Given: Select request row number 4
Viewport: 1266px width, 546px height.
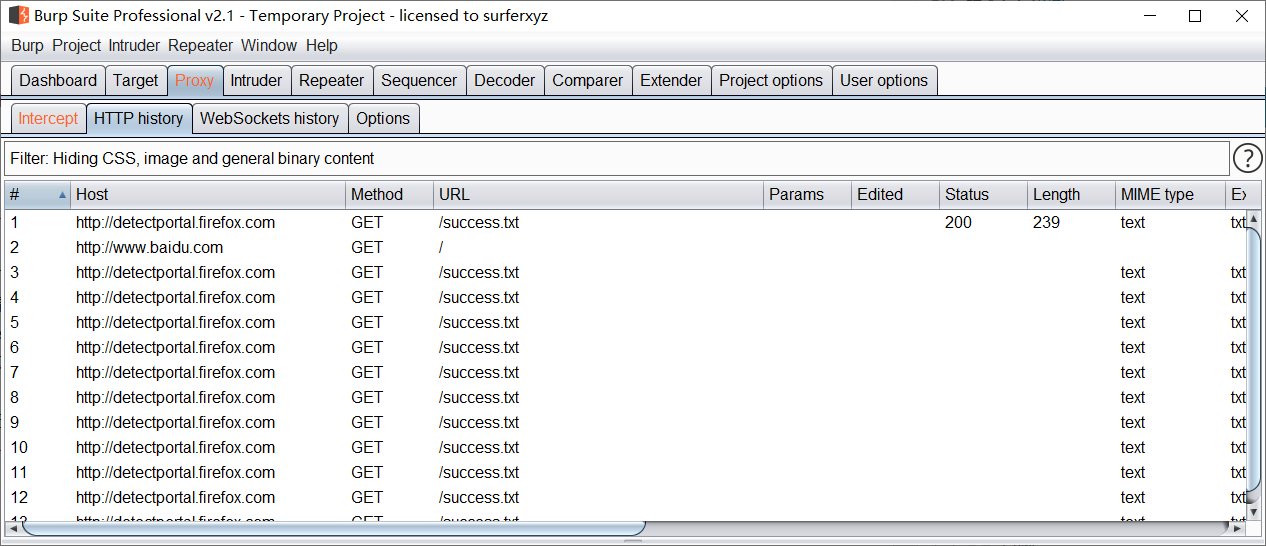Looking at the screenshot, I should pyautogui.click(x=625, y=297).
